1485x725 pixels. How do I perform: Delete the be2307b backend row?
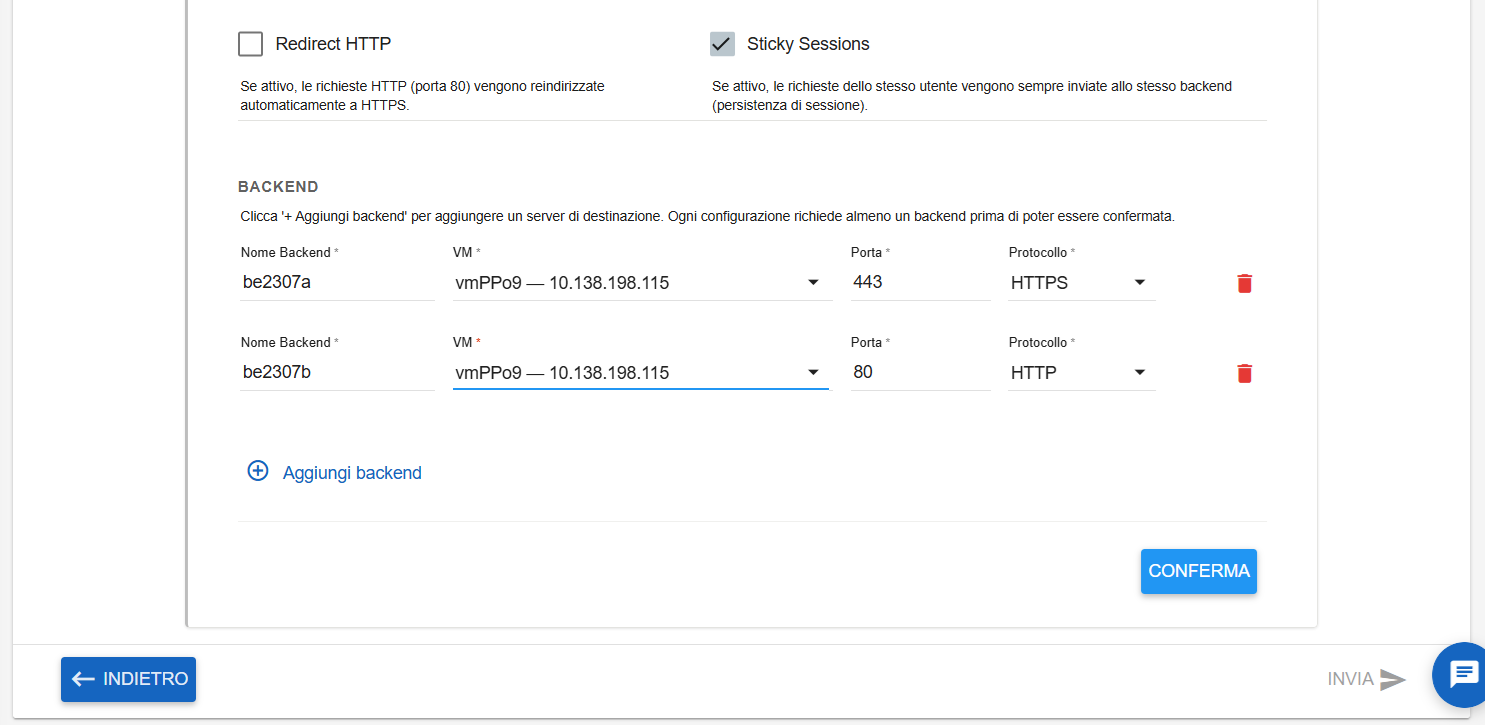coord(1244,373)
